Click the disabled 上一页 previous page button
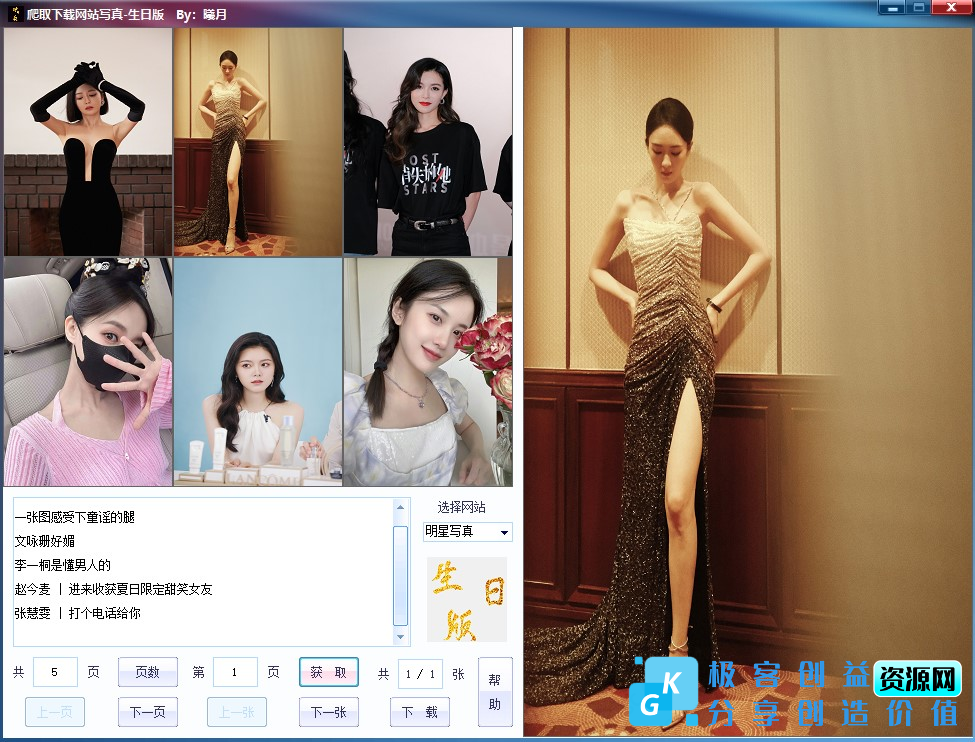The height and width of the screenshot is (742, 975). click(x=54, y=712)
